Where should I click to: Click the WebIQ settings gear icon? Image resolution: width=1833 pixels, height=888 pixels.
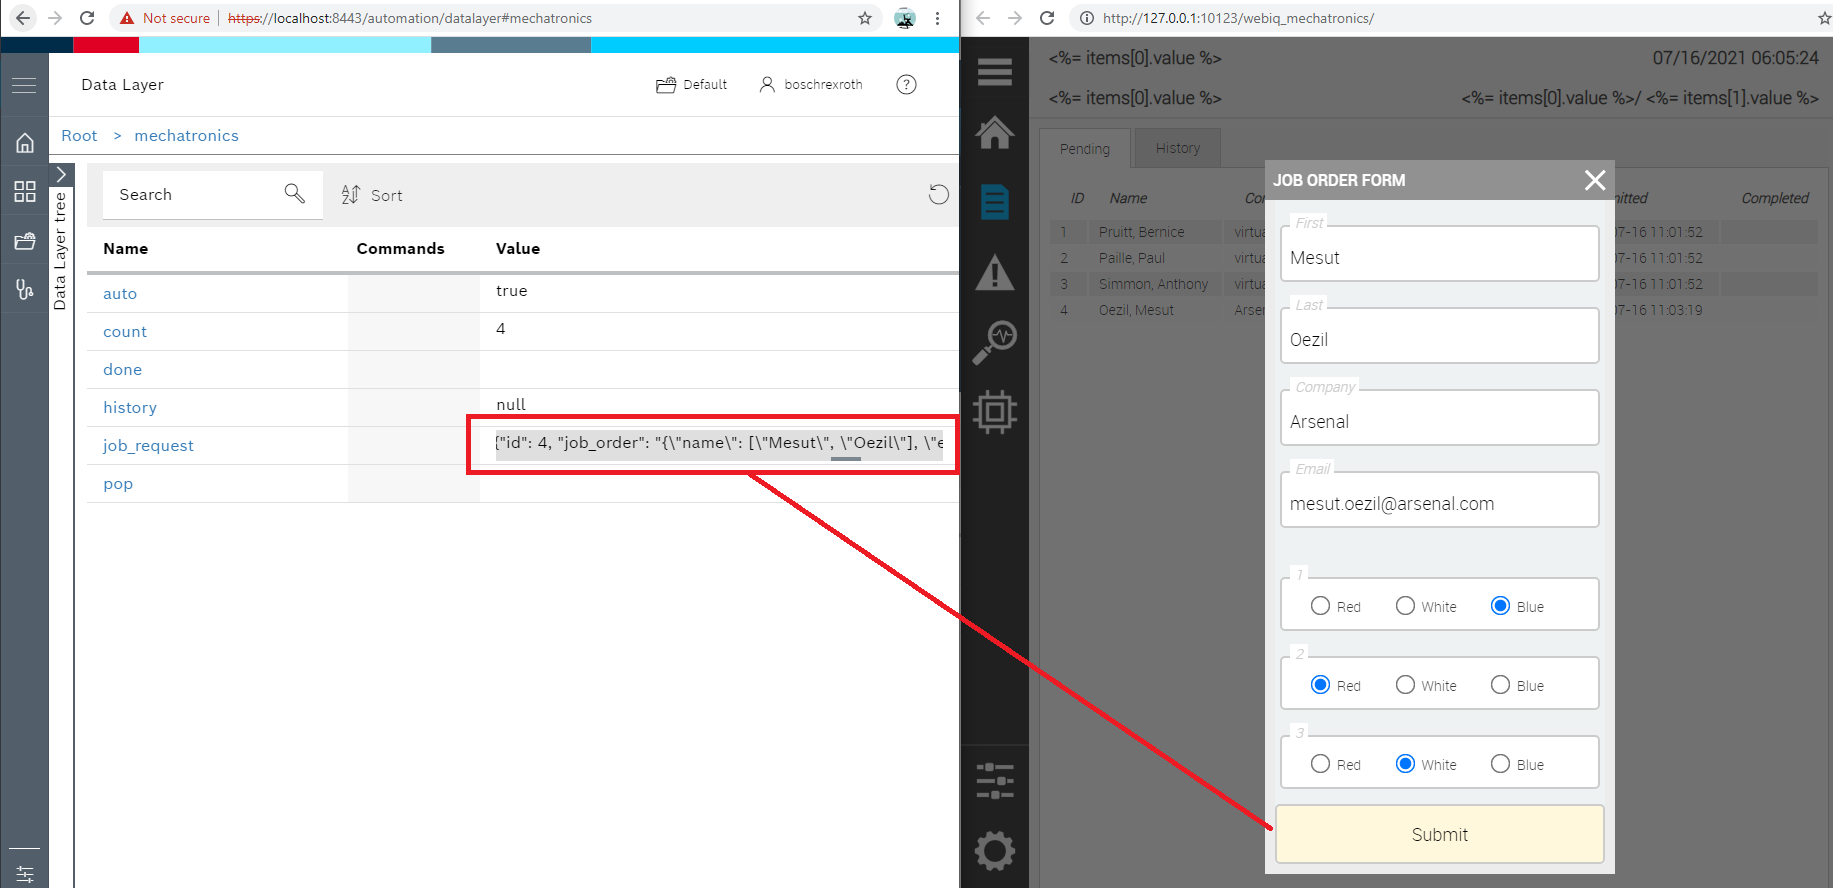point(994,851)
